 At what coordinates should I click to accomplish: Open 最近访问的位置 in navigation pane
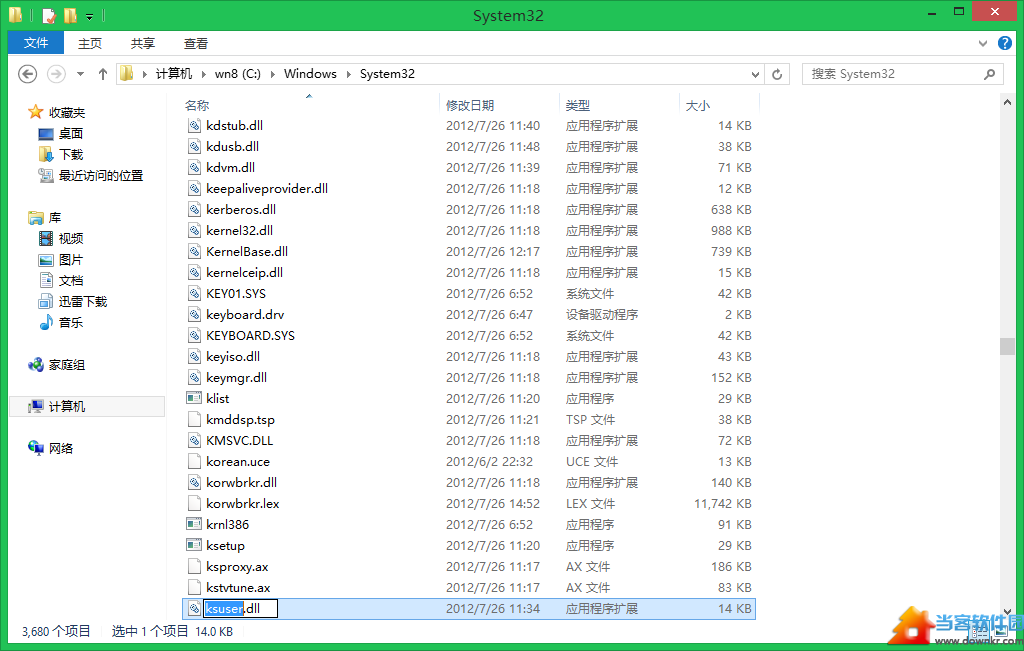coord(101,175)
